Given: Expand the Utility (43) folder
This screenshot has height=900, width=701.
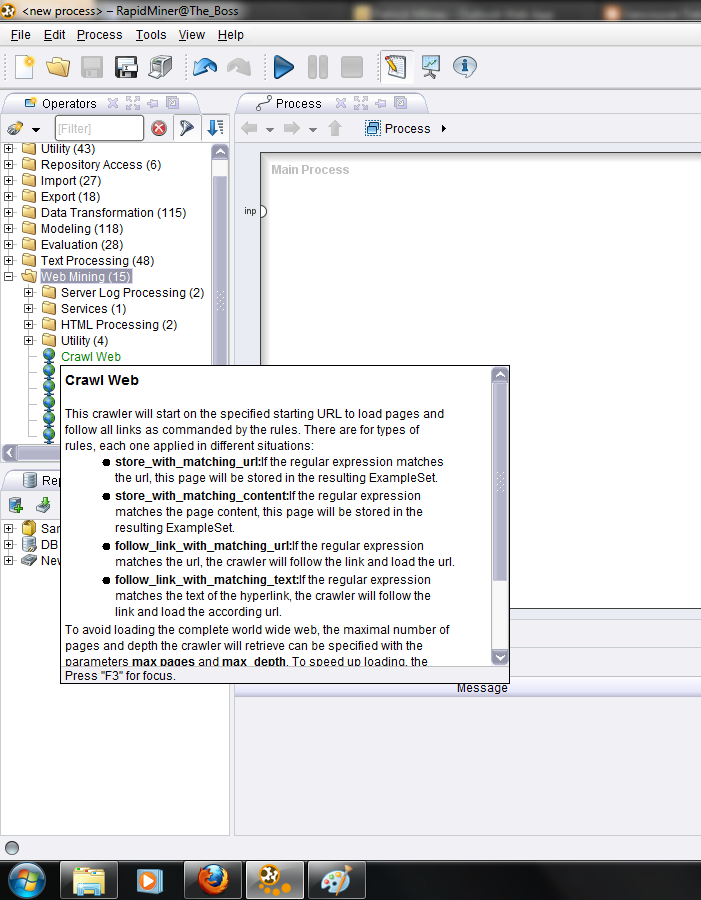Looking at the screenshot, I should click(x=9, y=149).
